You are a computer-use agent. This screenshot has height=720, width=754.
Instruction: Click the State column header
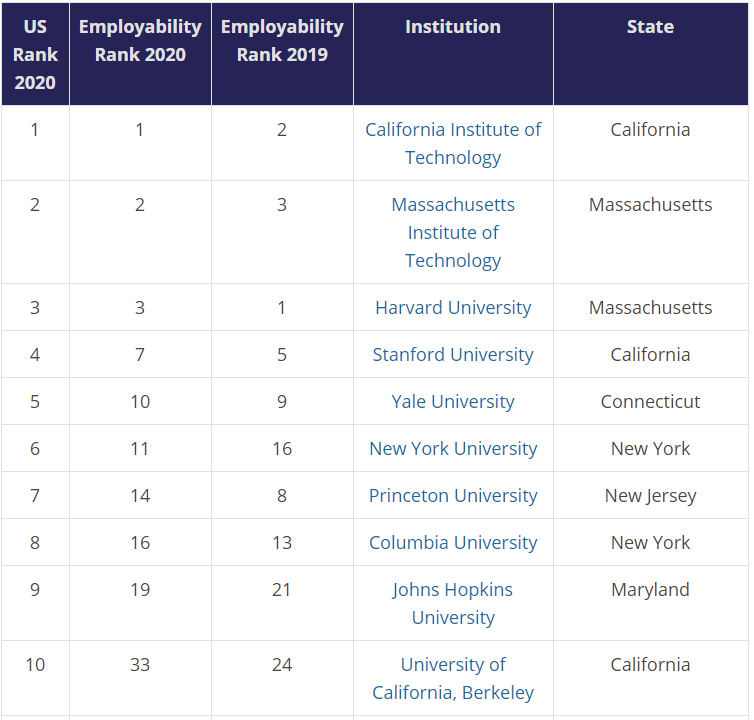(650, 27)
